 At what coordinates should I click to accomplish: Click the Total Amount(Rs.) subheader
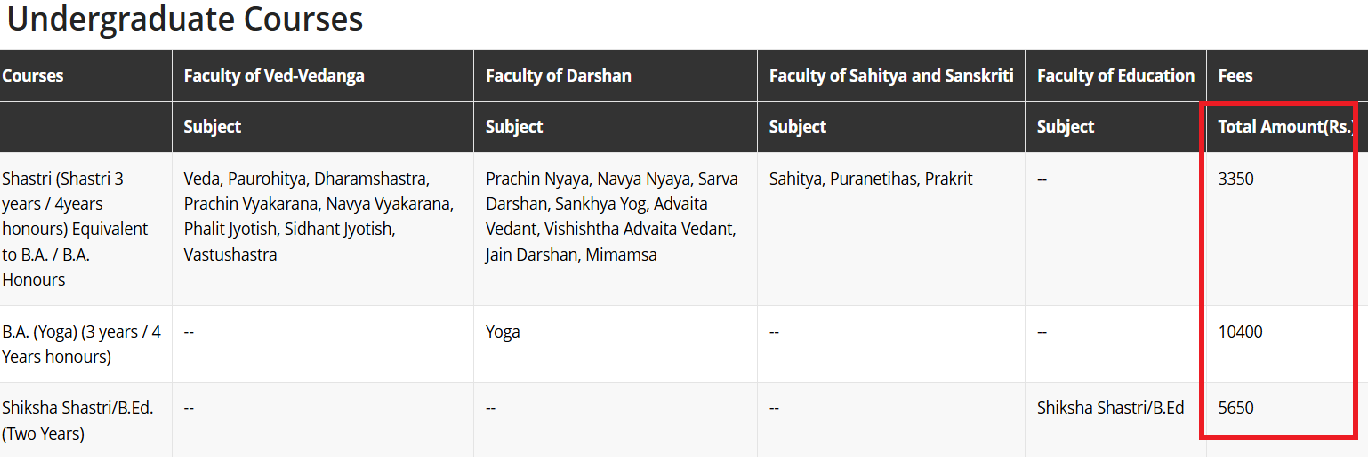pos(1284,127)
